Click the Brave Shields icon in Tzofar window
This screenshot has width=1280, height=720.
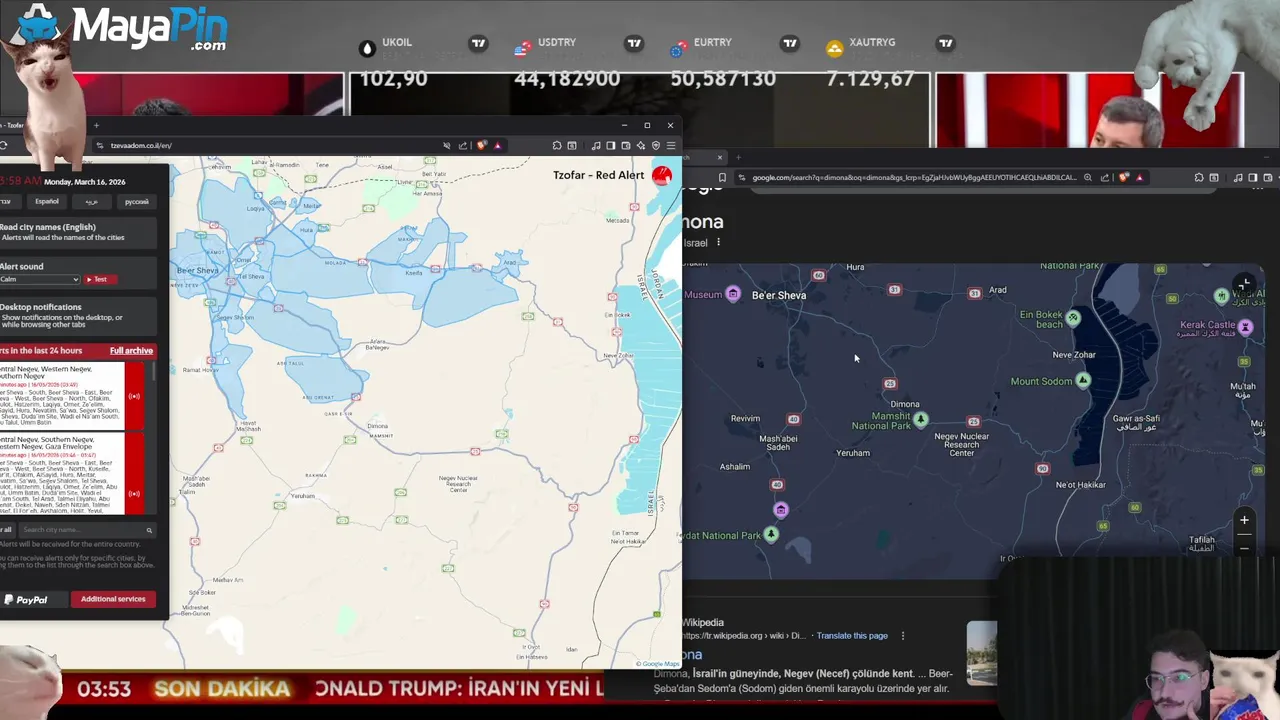(x=482, y=145)
